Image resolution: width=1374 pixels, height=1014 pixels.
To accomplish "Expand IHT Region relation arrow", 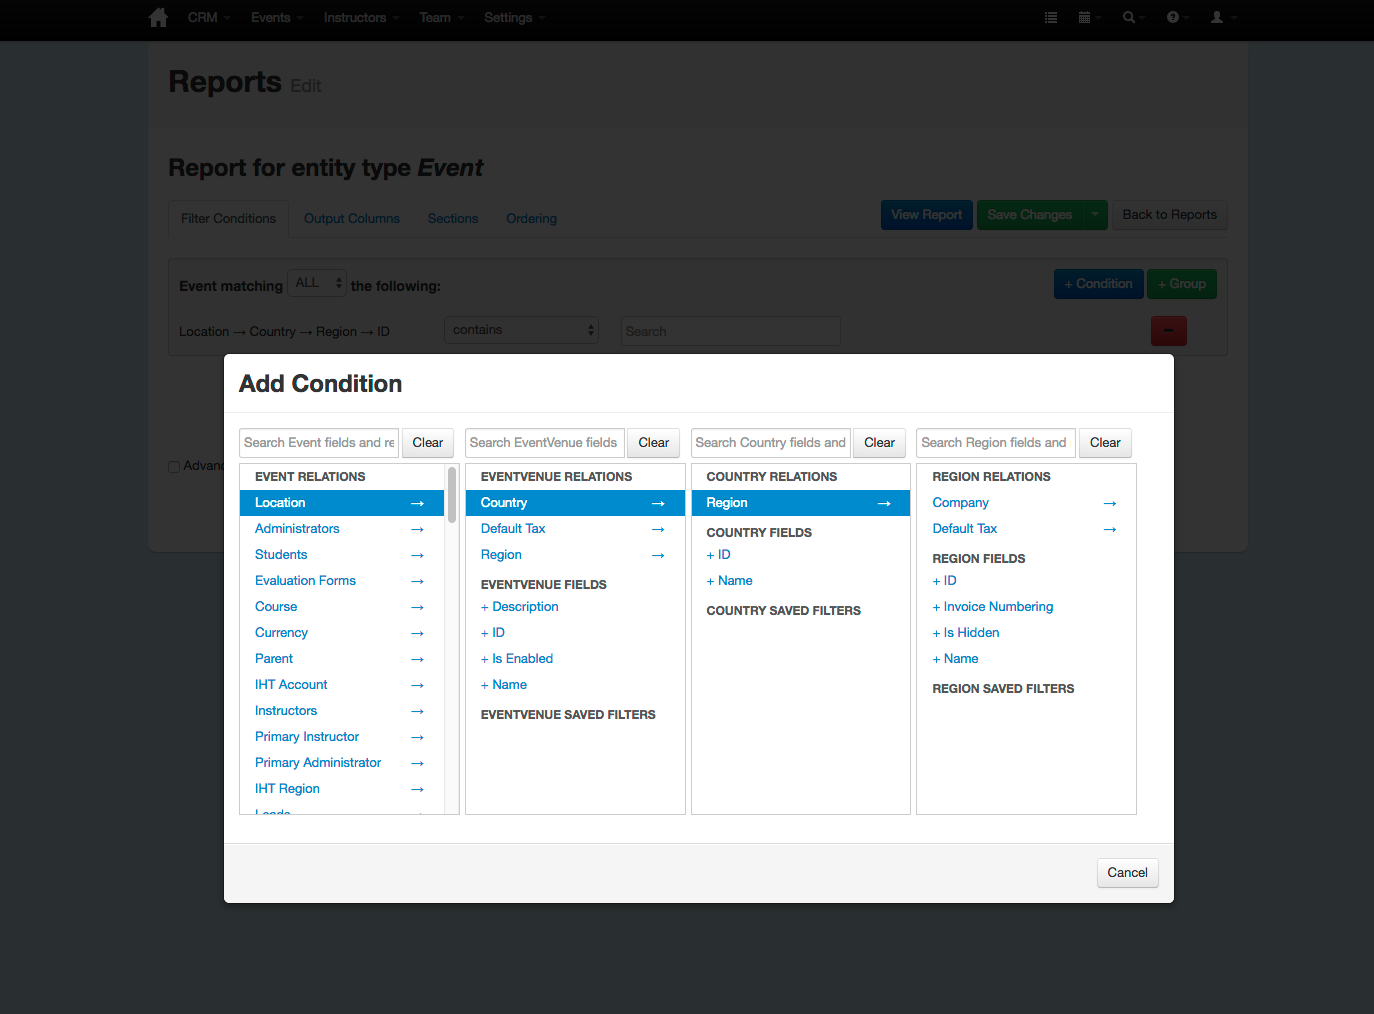I will click(x=418, y=789).
